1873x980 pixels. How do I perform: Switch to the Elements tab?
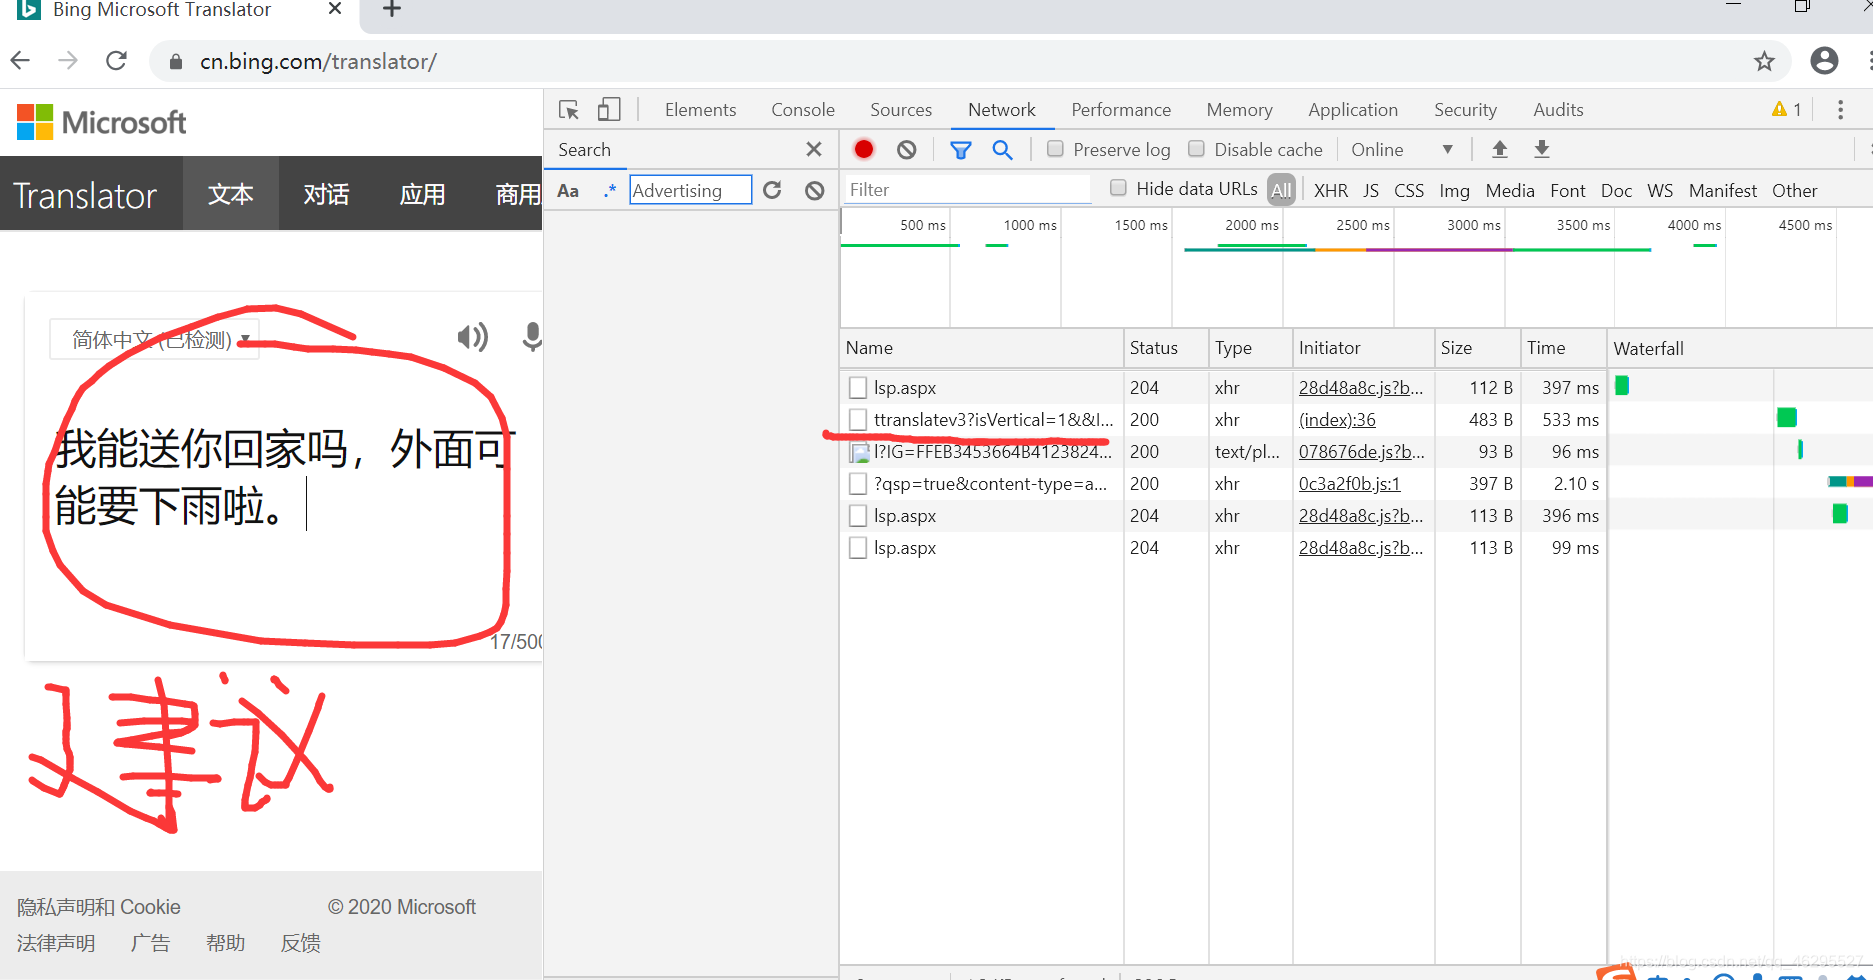[700, 110]
